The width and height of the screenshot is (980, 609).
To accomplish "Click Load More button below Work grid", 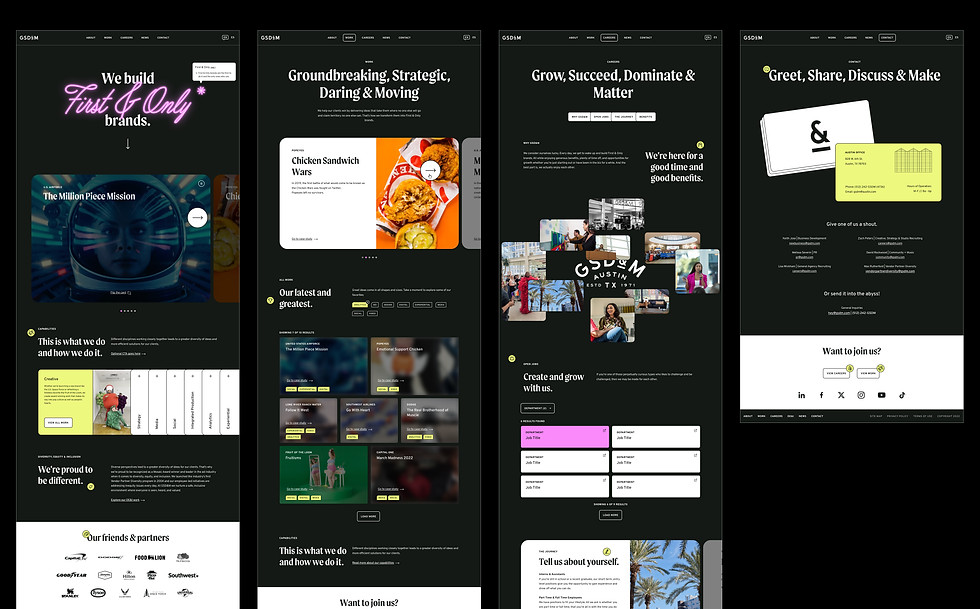I will [369, 516].
